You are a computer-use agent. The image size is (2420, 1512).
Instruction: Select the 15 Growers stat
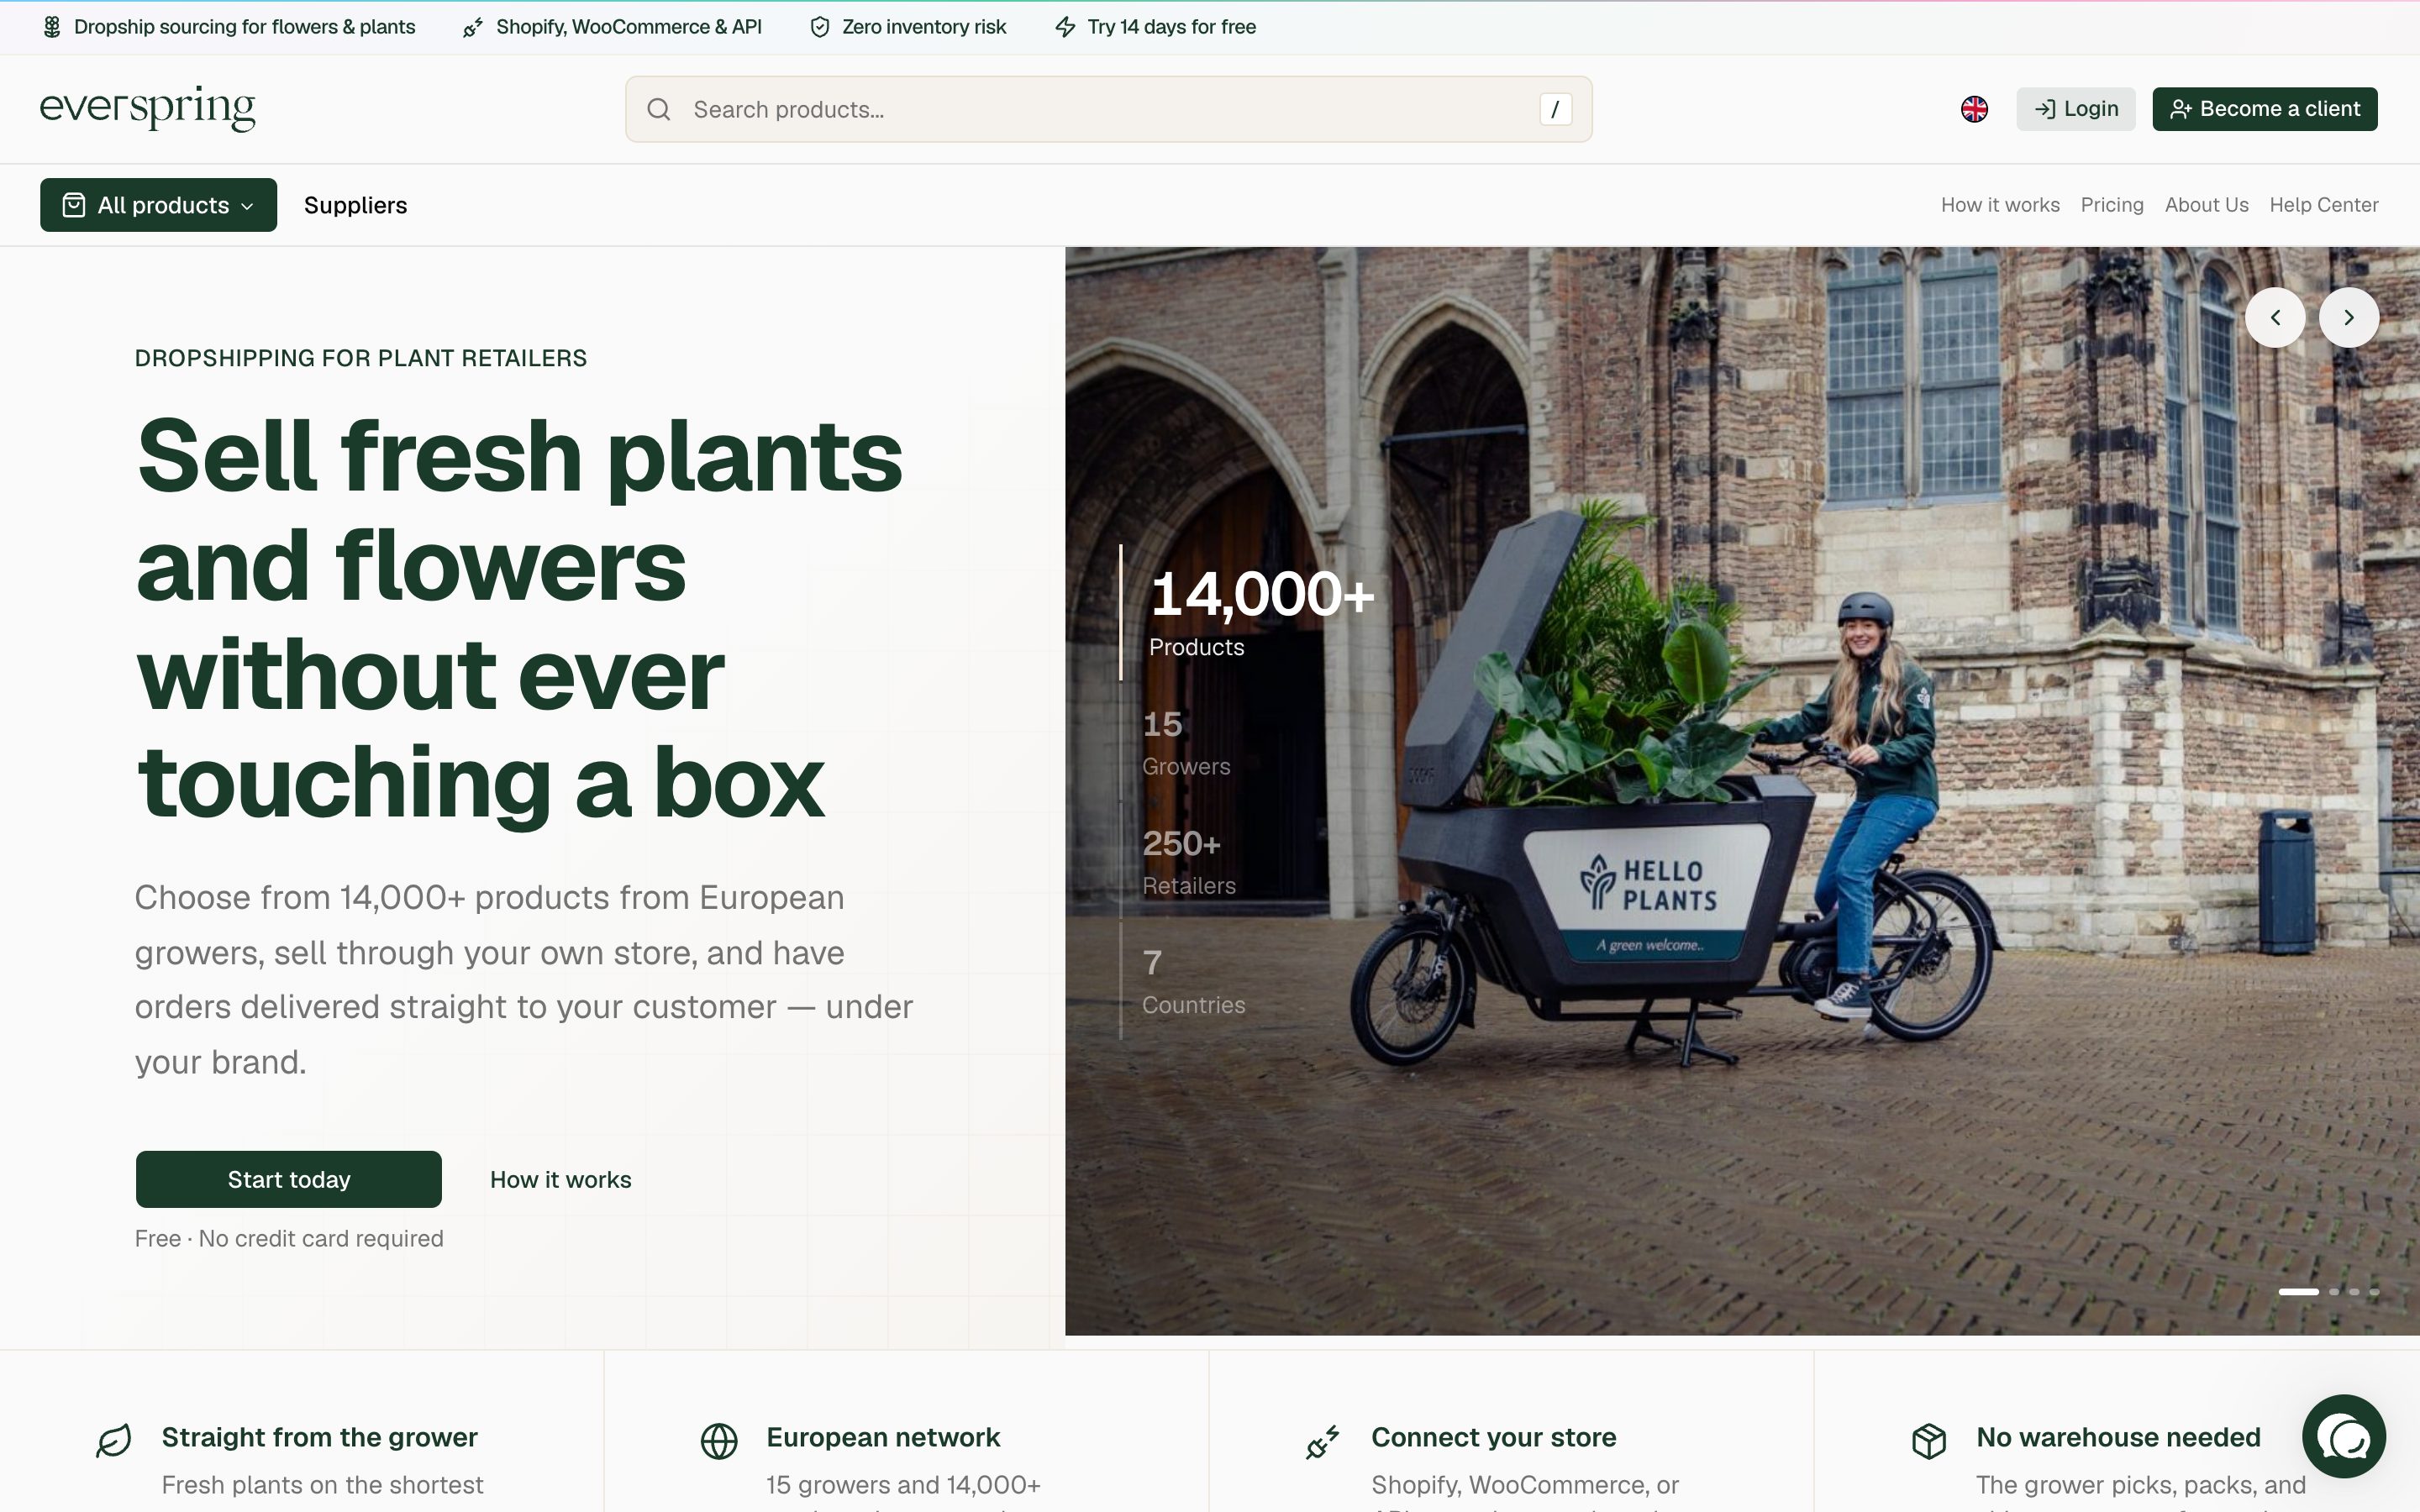point(1185,743)
